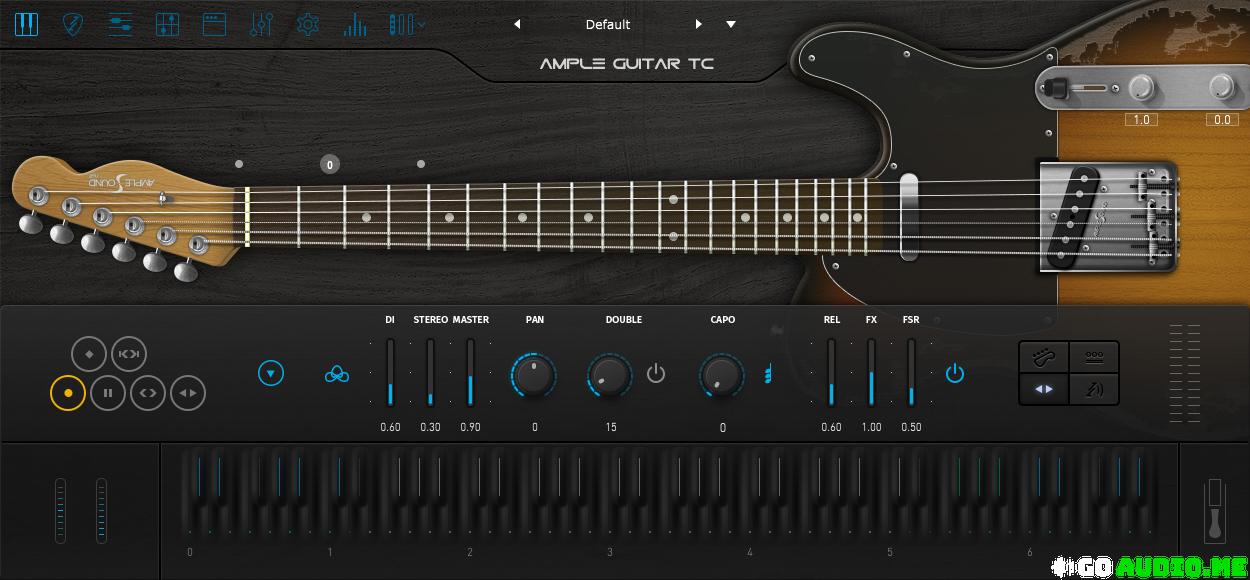The height and width of the screenshot is (580, 1250).
Task: Click the octave 3 label below keyboard
Action: coord(610,552)
